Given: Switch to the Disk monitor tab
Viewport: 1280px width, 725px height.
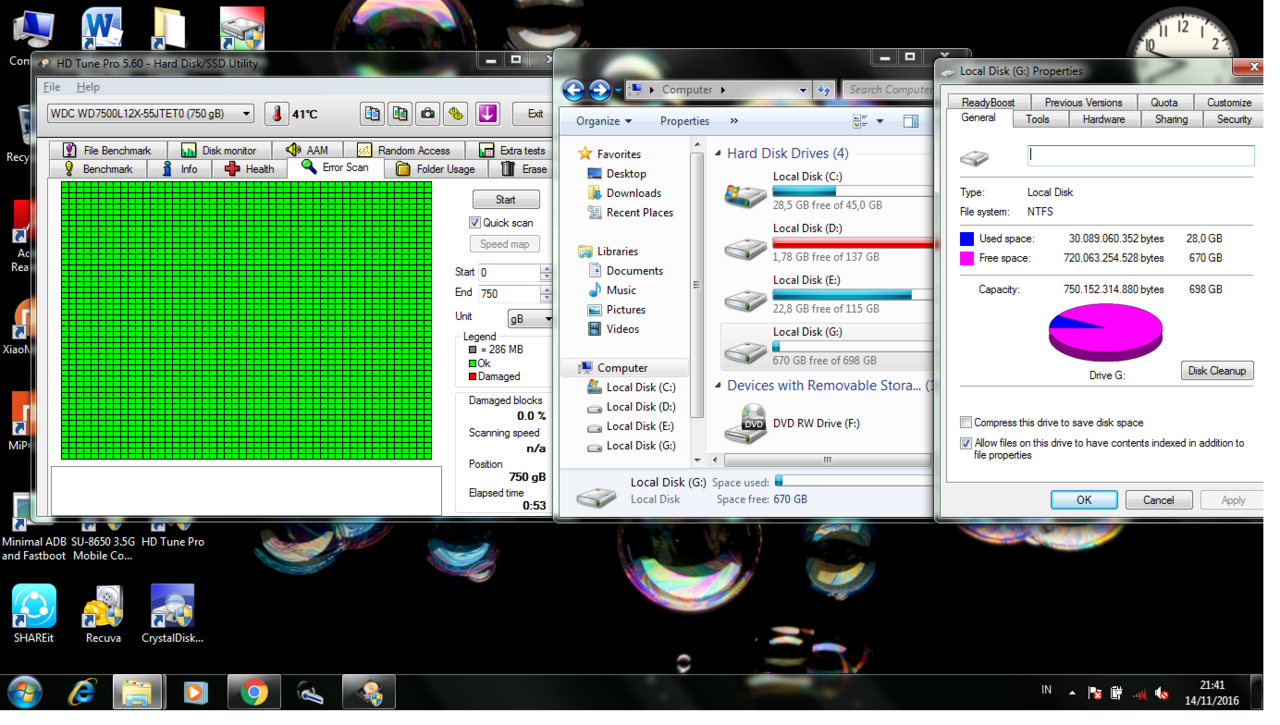Looking at the screenshot, I should (x=218, y=150).
